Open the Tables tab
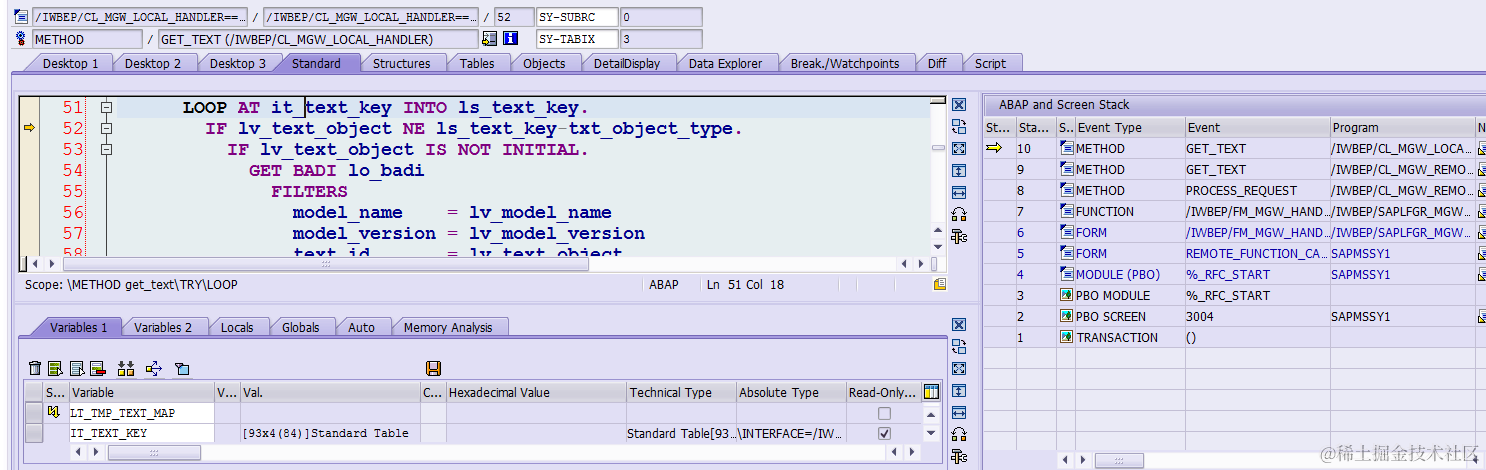This screenshot has width=1486, height=470. [477, 63]
